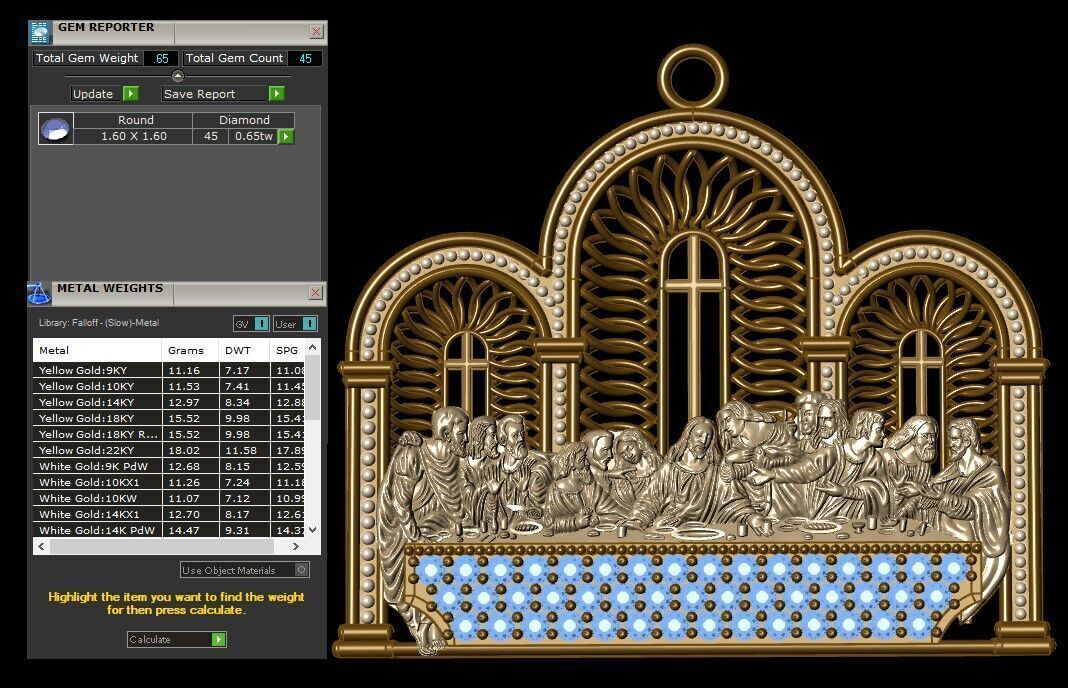This screenshot has height=688, width=1068.
Task: Select the Yellow Gold:9KY row
Action: click(169, 370)
